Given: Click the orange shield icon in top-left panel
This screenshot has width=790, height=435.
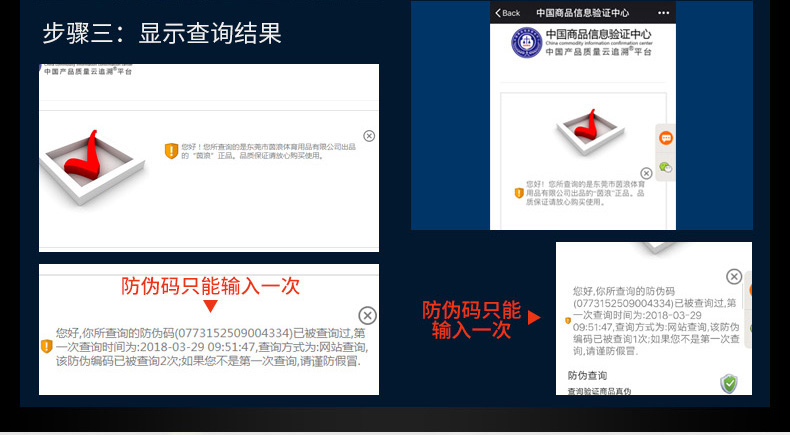Looking at the screenshot, I should point(171,150).
